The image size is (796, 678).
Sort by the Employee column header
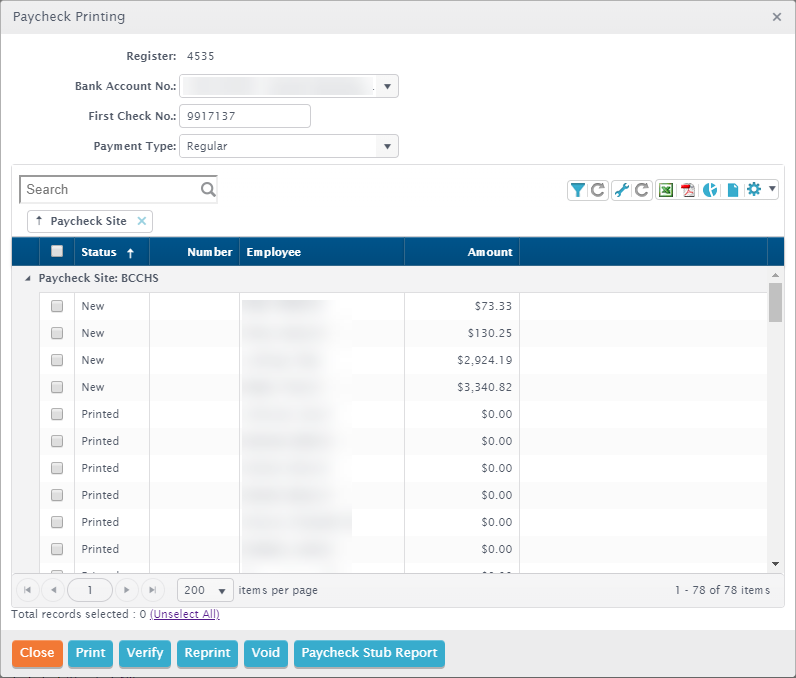(274, 252)
